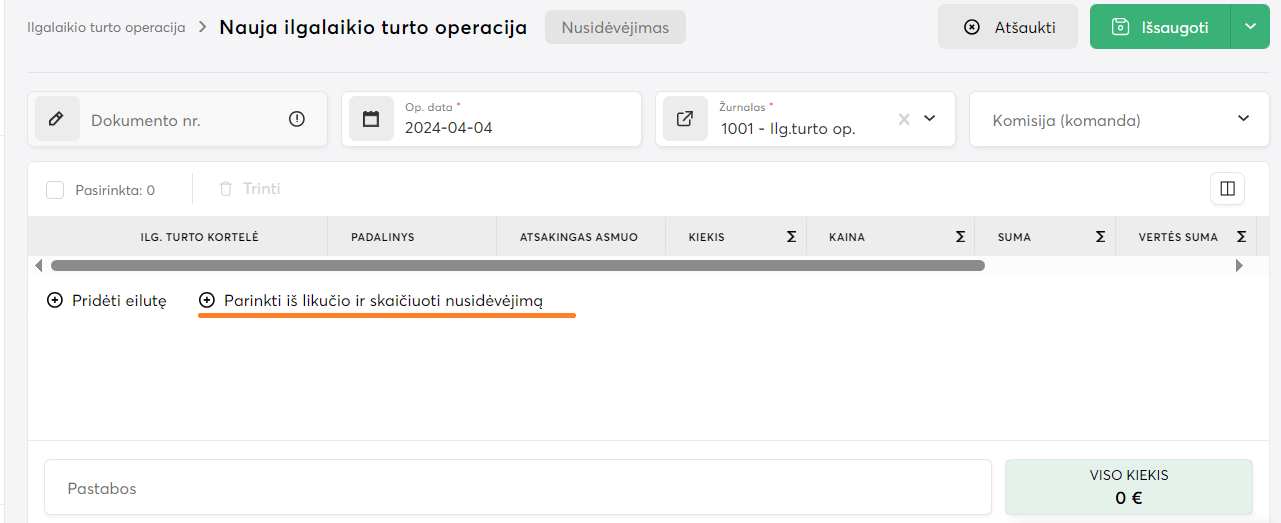Image resolution: width=1281 pixels, height=523 pixels.
Task: Click Pridėti eilutę to add a row
Action: tap(108, 300)
